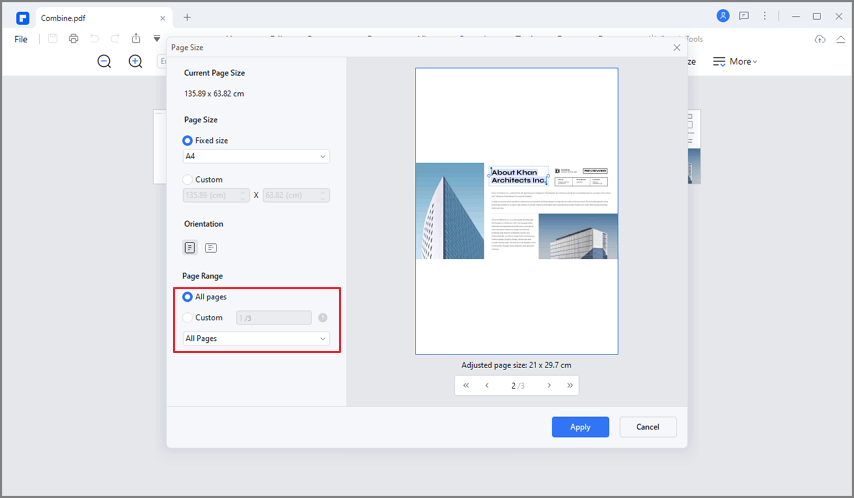Image resolution: width=854 pixels, height=498 pixels.
Task: Go to last preview page
Action: click(570, 385)
